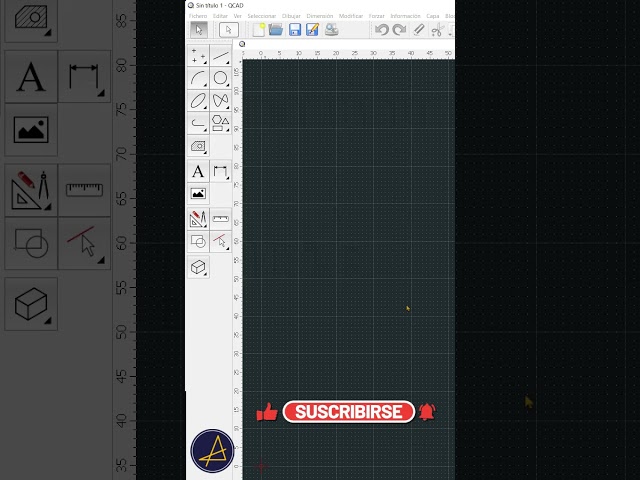Click the red thumbs-up like icon
Image resolution: width=640 pixels, height=480 pixels.
click(x=267, y=412)
